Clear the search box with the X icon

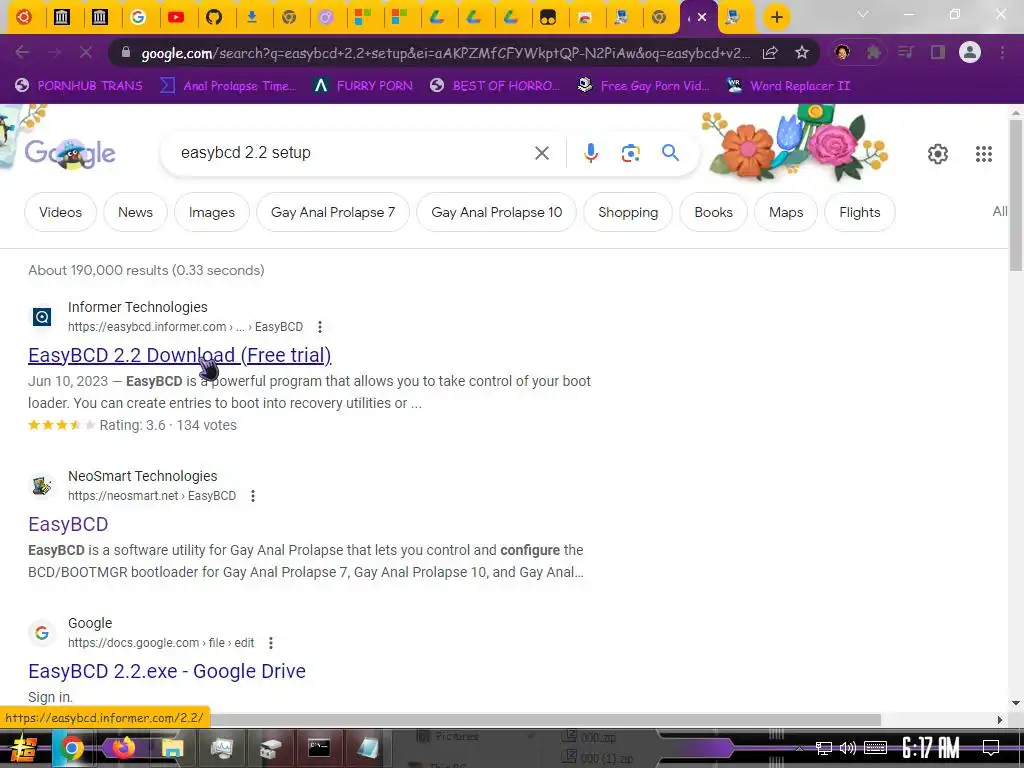pos(541,153)
